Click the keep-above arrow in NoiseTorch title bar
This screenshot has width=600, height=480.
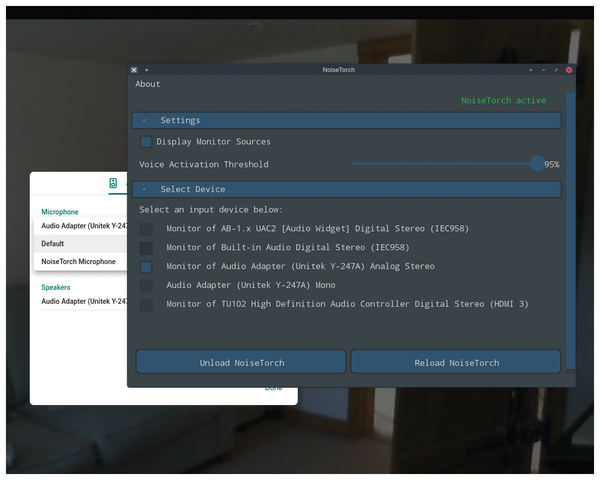[531, 70]
